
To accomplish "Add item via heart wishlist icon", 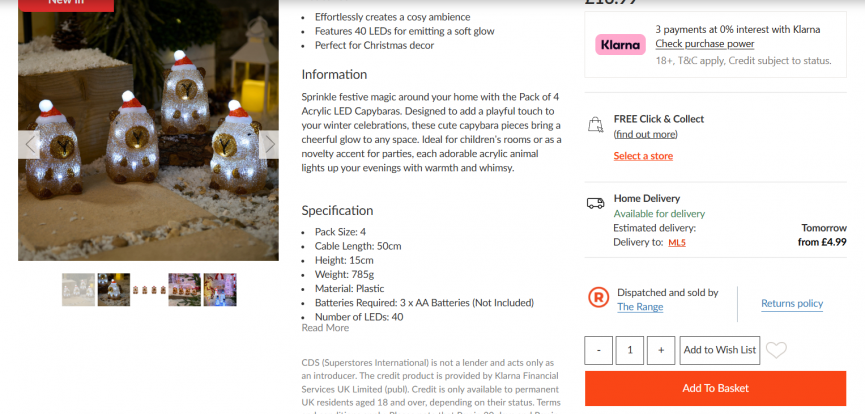I will [776, 350].
